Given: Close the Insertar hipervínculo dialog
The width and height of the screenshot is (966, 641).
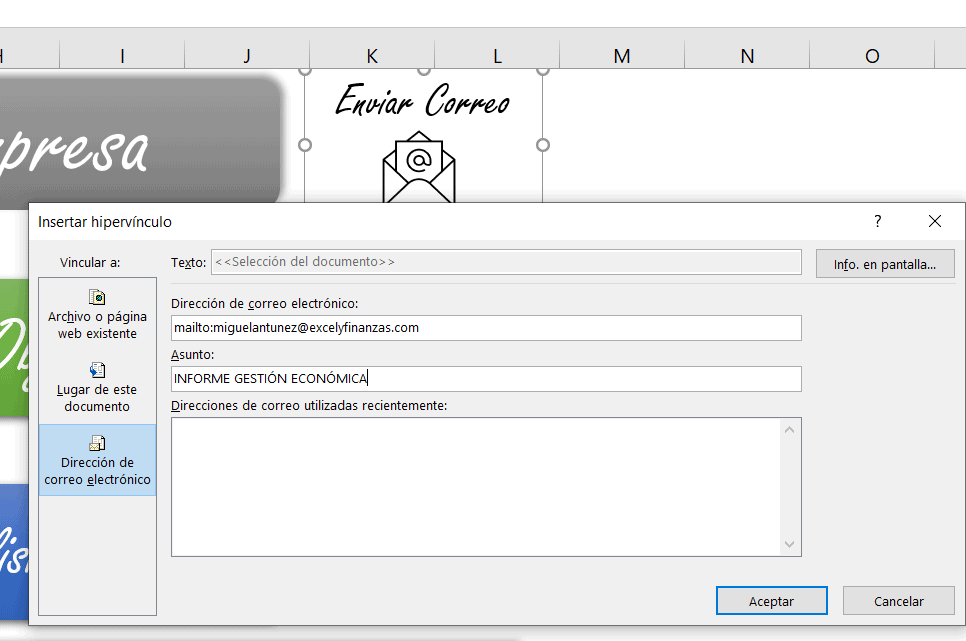Looking at the screenshot, I should [x=935, y=221].
